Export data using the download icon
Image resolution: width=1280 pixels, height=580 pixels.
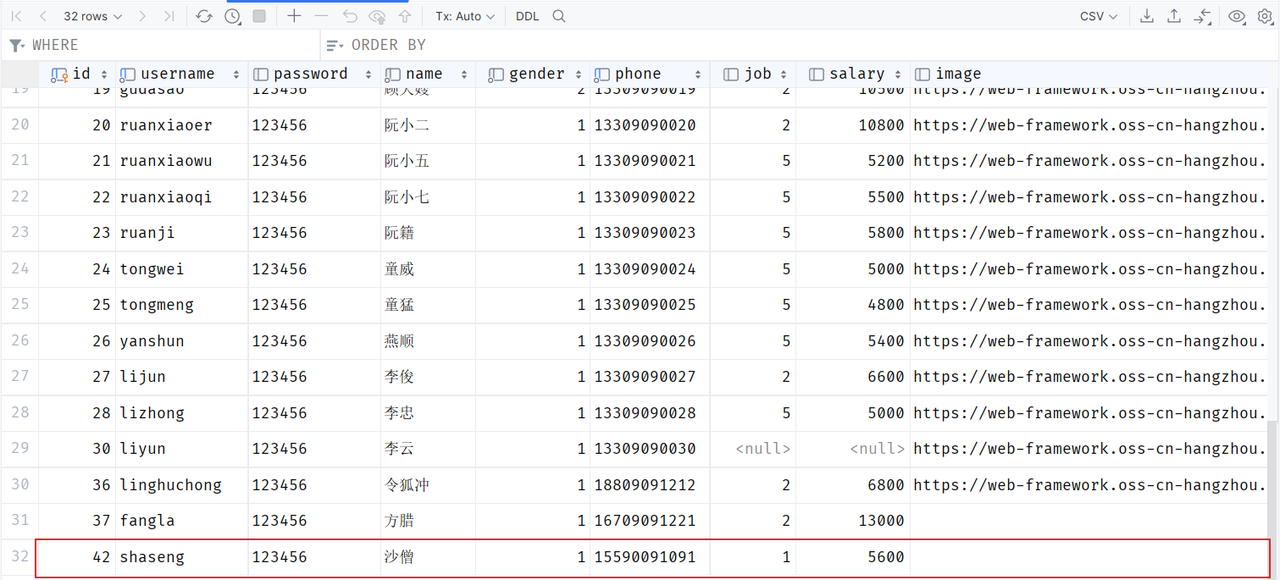click(x=1147, y=16)
